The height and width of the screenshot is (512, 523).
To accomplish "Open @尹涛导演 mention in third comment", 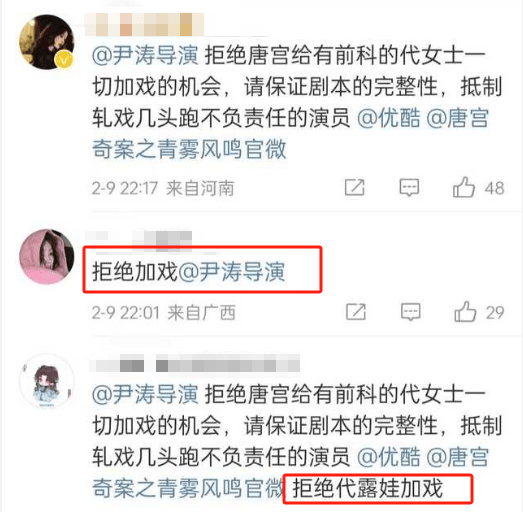I will pos(145,394).
